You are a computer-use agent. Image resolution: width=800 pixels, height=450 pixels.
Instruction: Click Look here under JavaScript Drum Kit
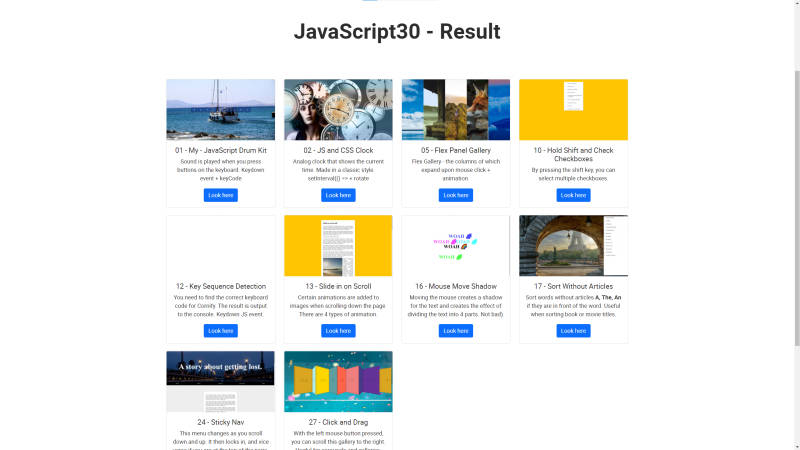pos(220,195)
